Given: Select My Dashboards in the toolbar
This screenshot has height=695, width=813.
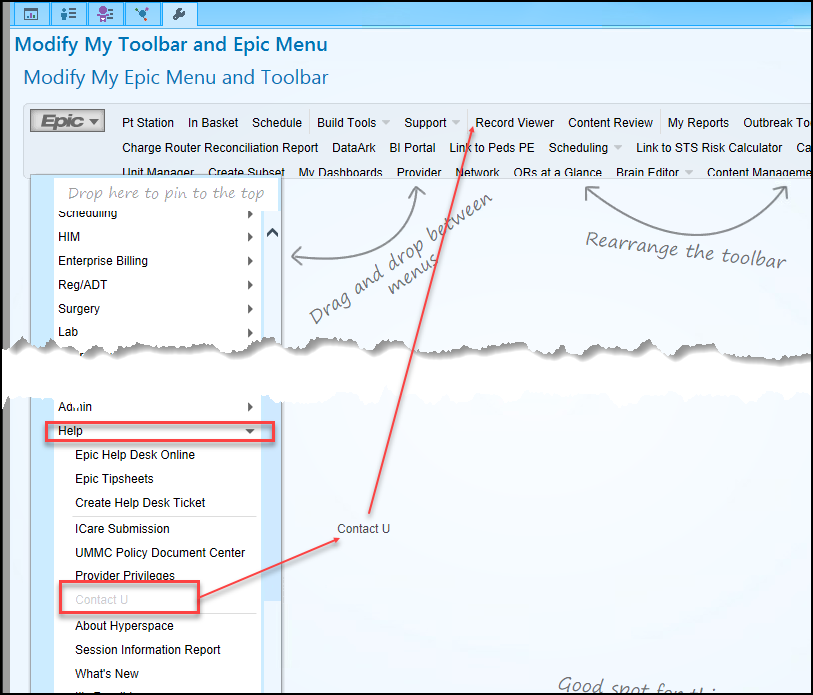Looking at the screenshot, I should (340, 172).
